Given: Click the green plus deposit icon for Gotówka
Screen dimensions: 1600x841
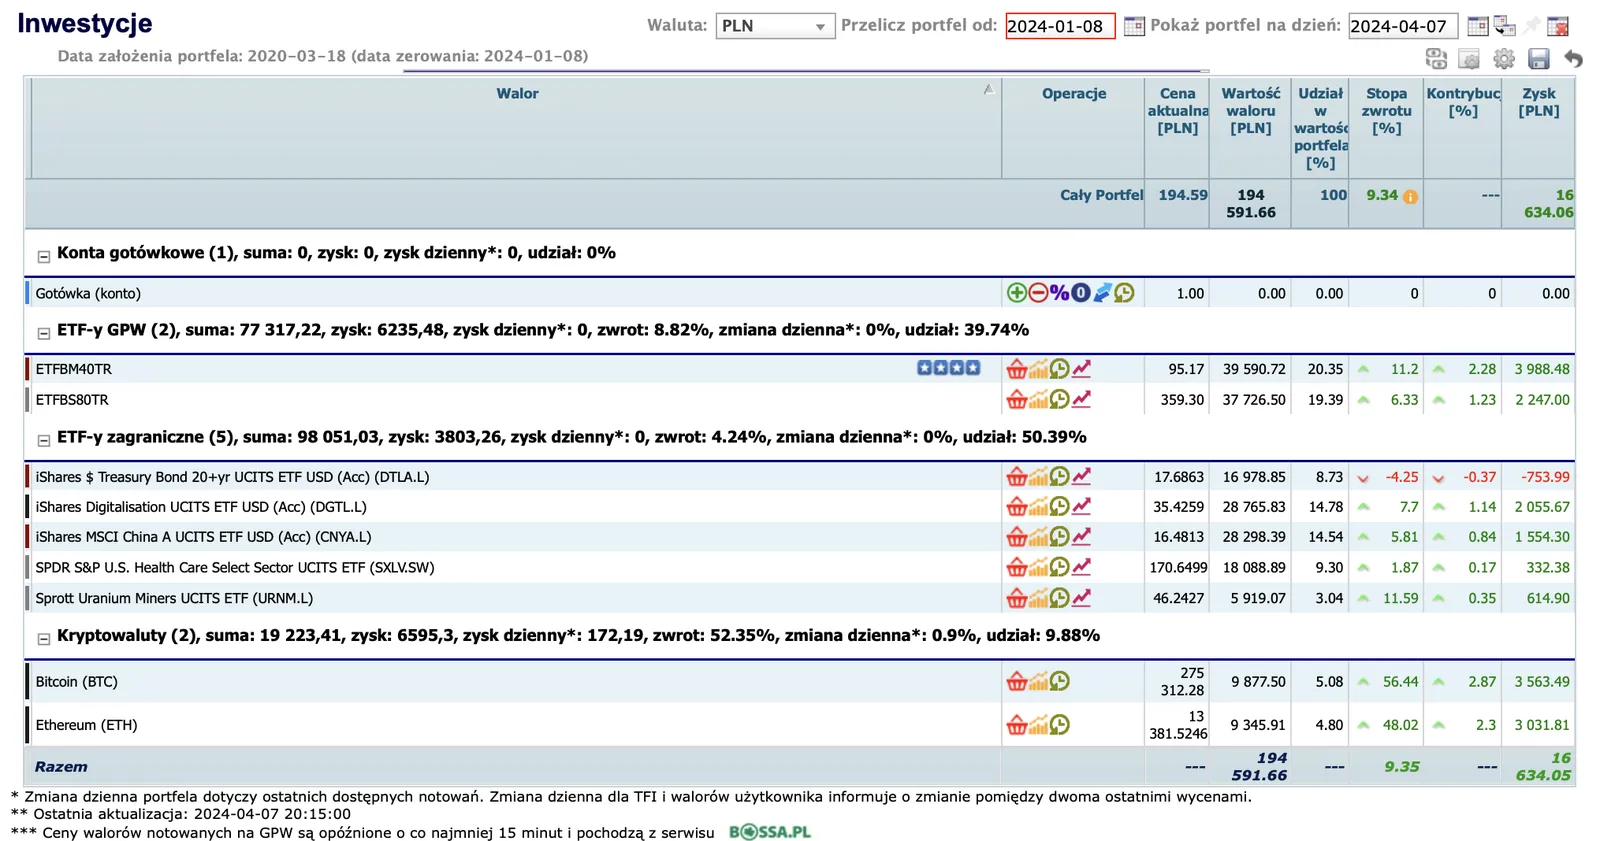Looking at the screenshot, I should pyautogui.click(x=1016, y=293).
